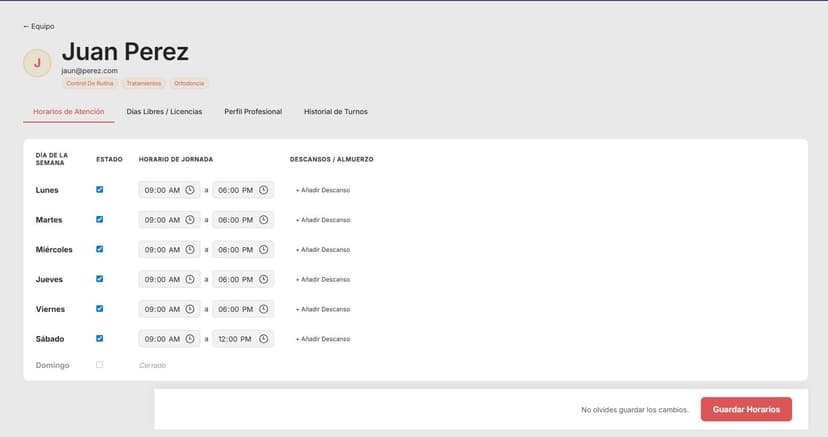Open time picker clock for Martes start time
Image resolution: width=828 pixels, height=437 pixels.
coord(190,220)
